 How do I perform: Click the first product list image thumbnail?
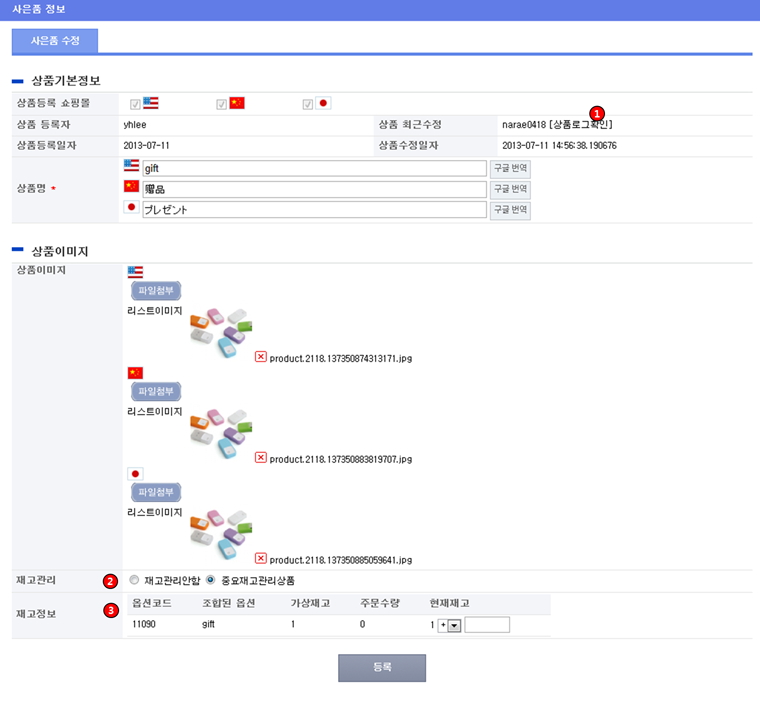tap(221, 331)
